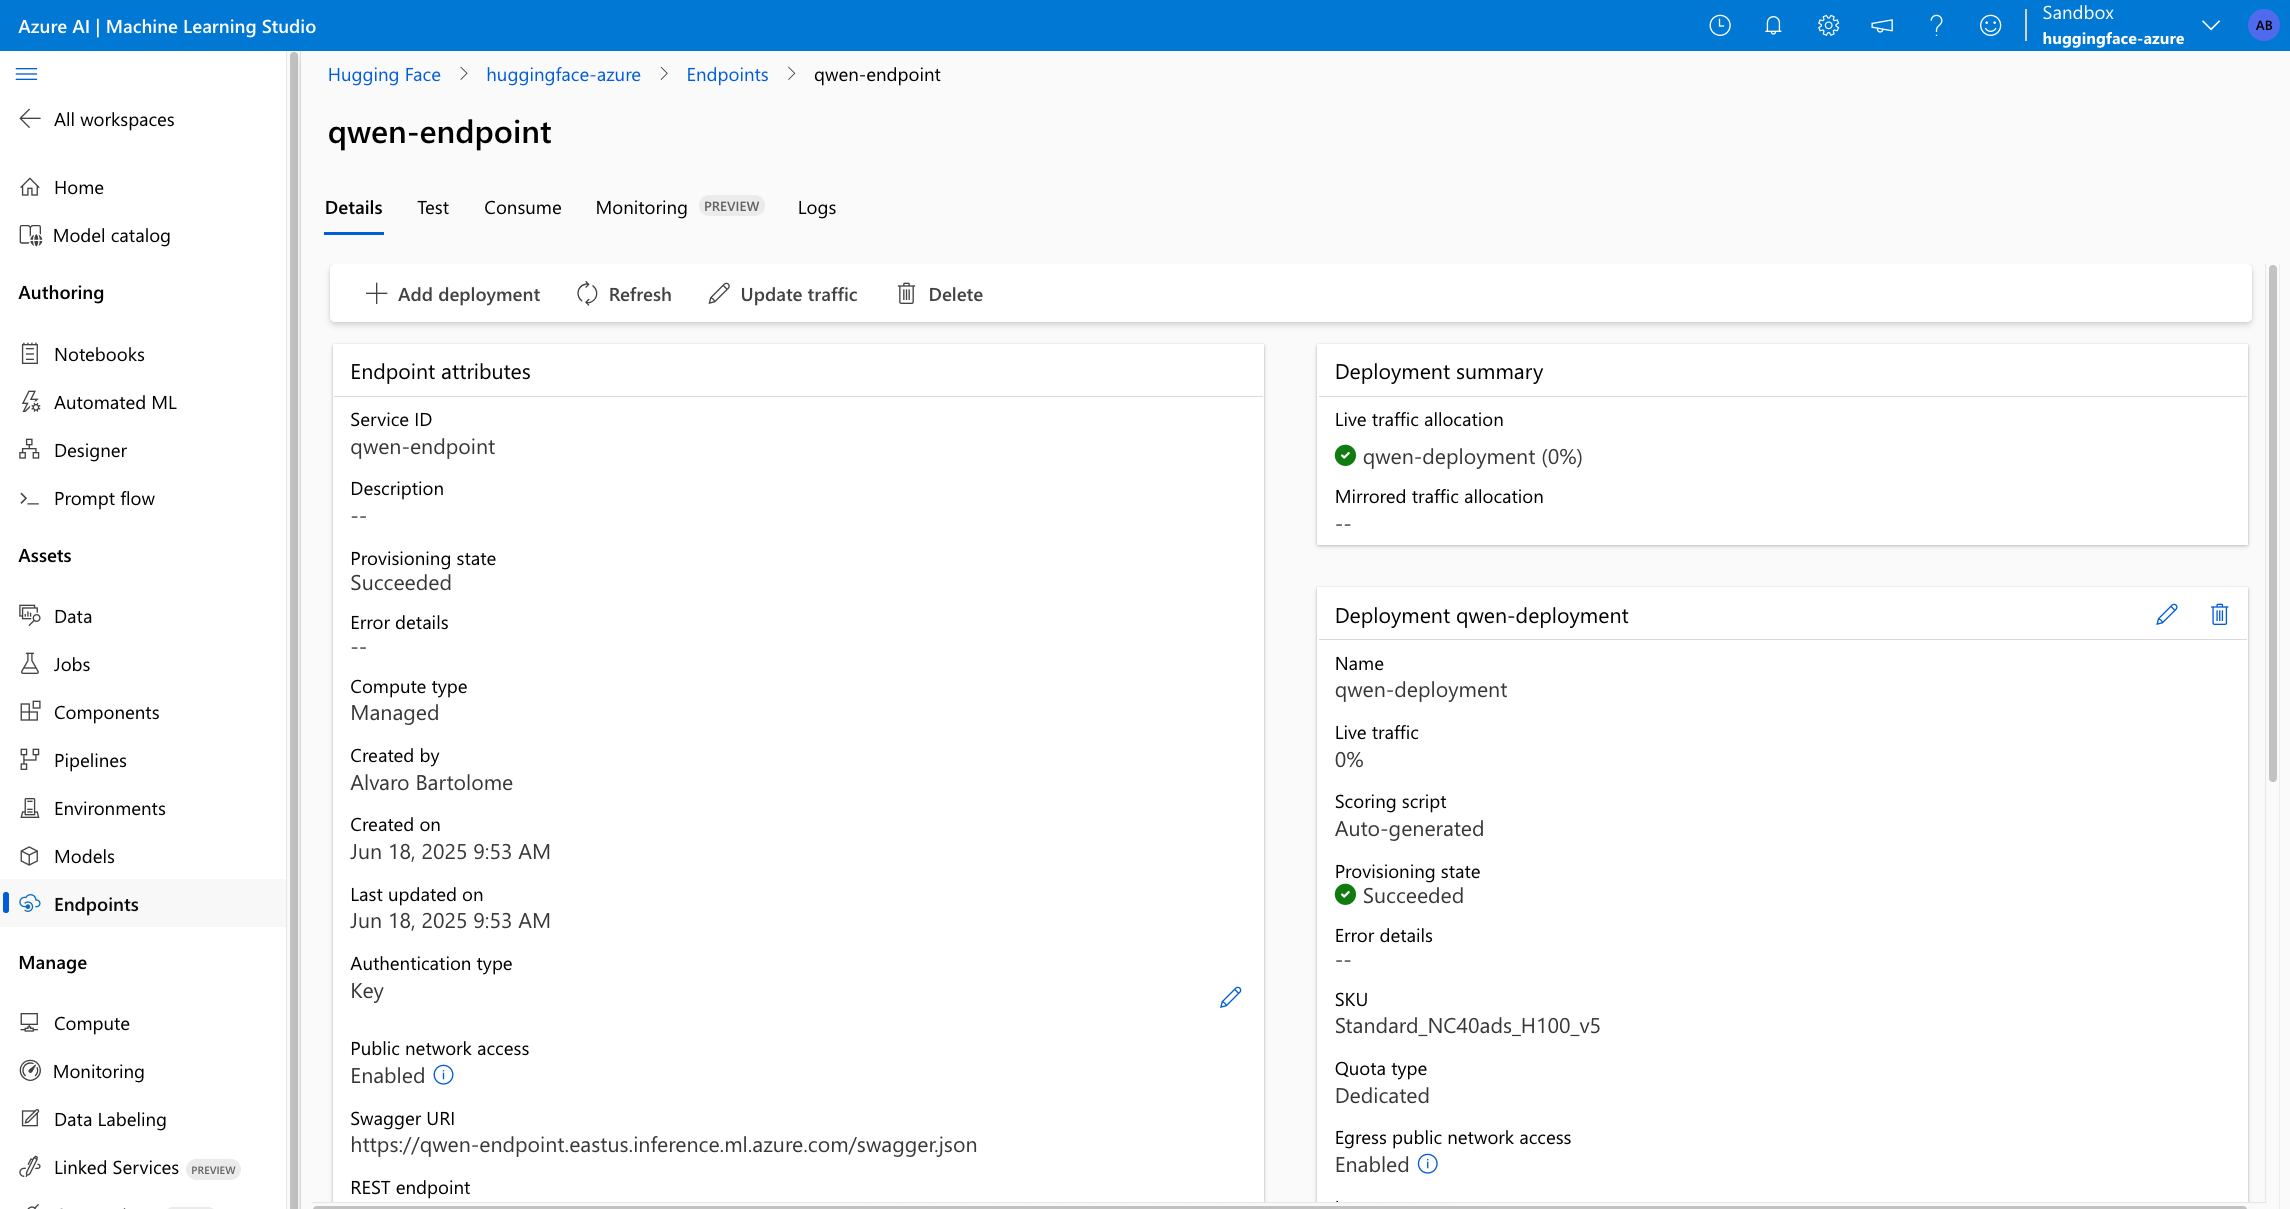Click Add deployment
Screen dimensions: 2290x1209
click(x=453, y=294)
